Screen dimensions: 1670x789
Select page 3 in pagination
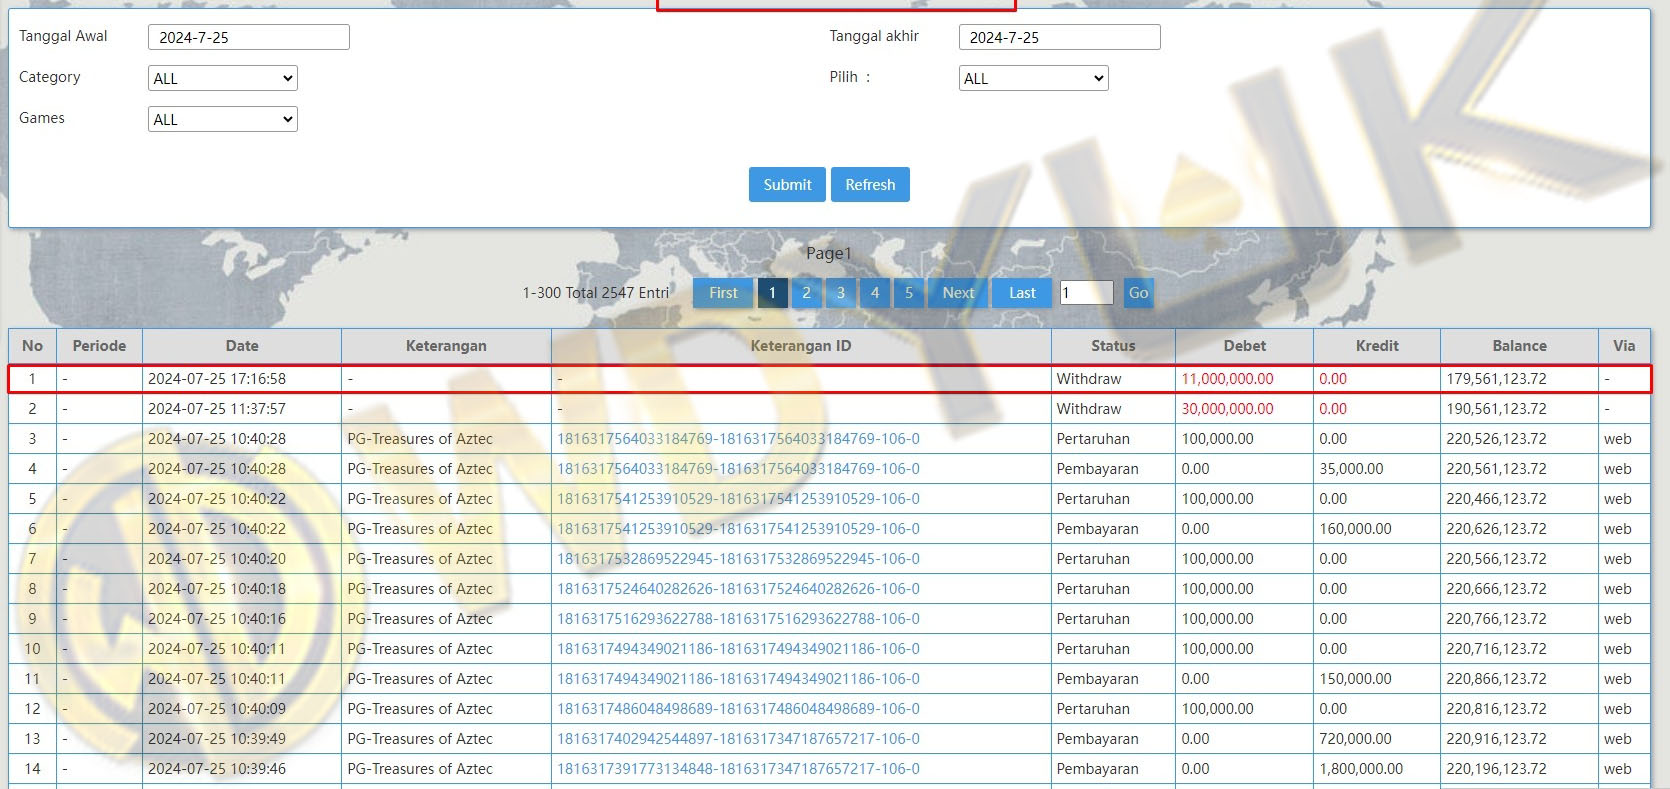[841, 293]
